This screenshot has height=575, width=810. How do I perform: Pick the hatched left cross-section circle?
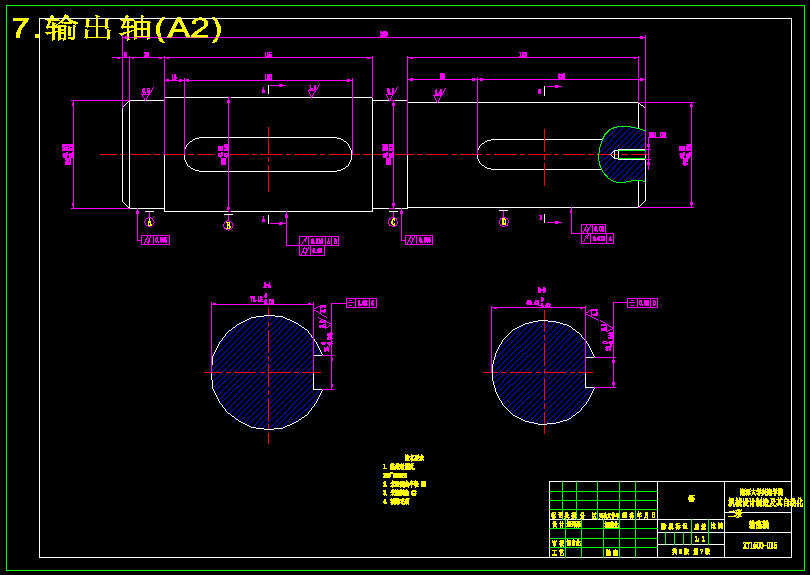(267, 372)
